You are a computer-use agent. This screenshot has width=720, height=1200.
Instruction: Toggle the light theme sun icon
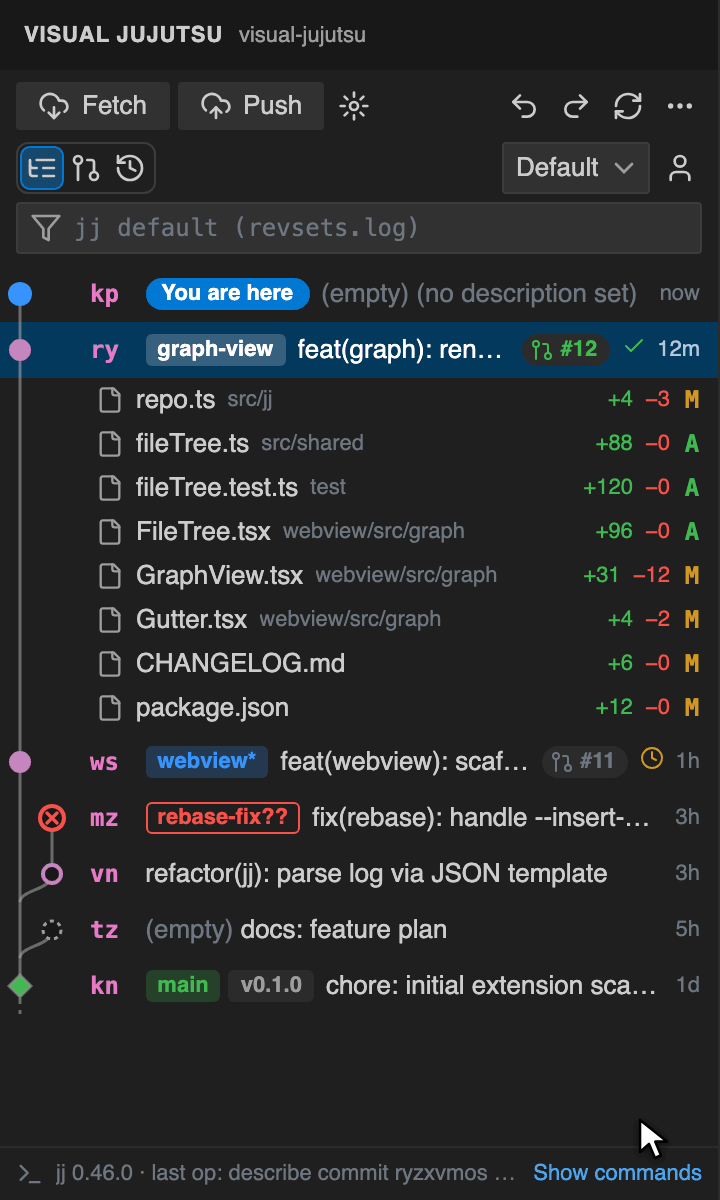click(354, 106)
